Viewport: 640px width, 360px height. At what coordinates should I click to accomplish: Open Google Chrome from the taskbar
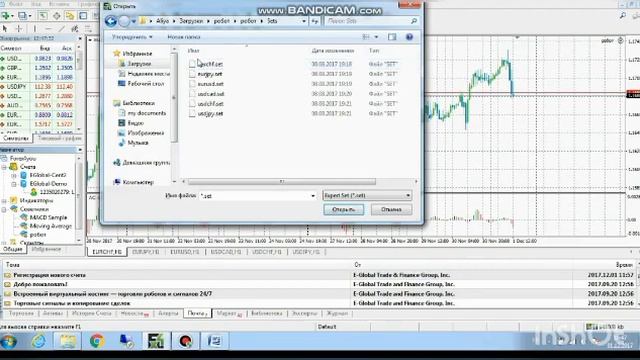[x=97, y=341]
